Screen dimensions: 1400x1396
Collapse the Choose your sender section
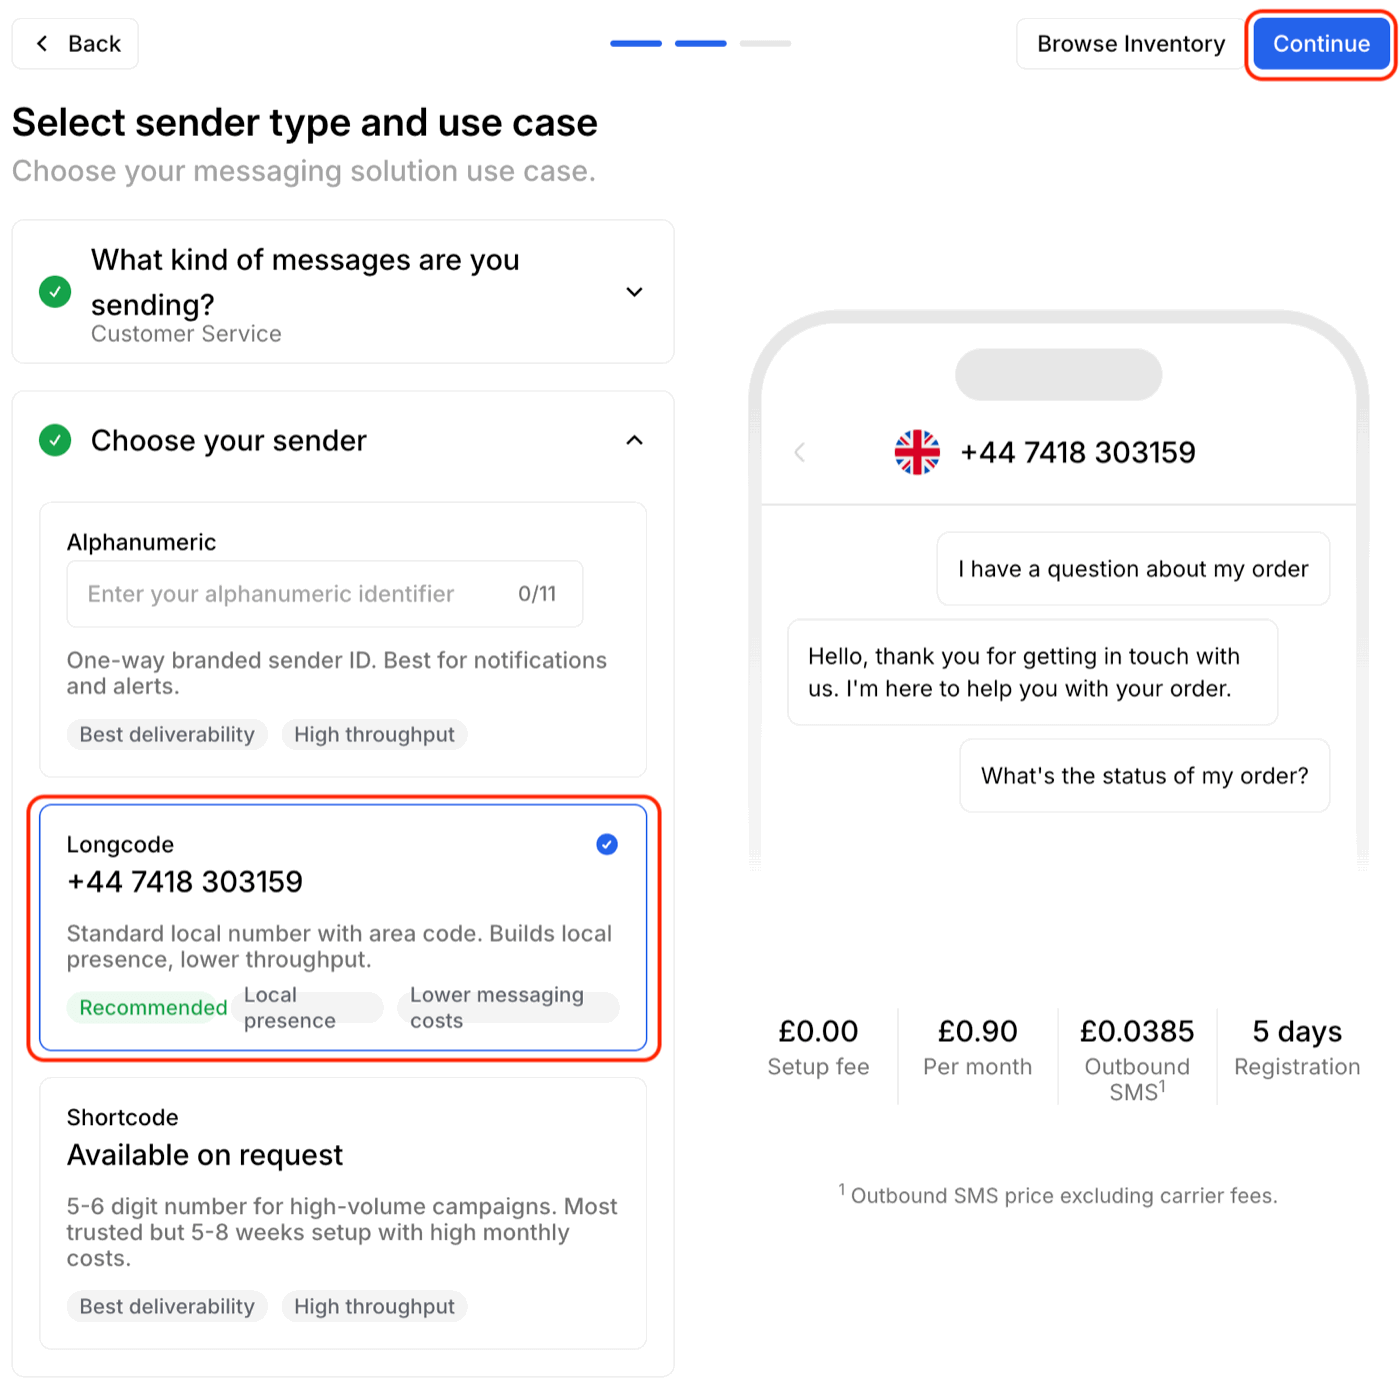[x=634, y=440]
